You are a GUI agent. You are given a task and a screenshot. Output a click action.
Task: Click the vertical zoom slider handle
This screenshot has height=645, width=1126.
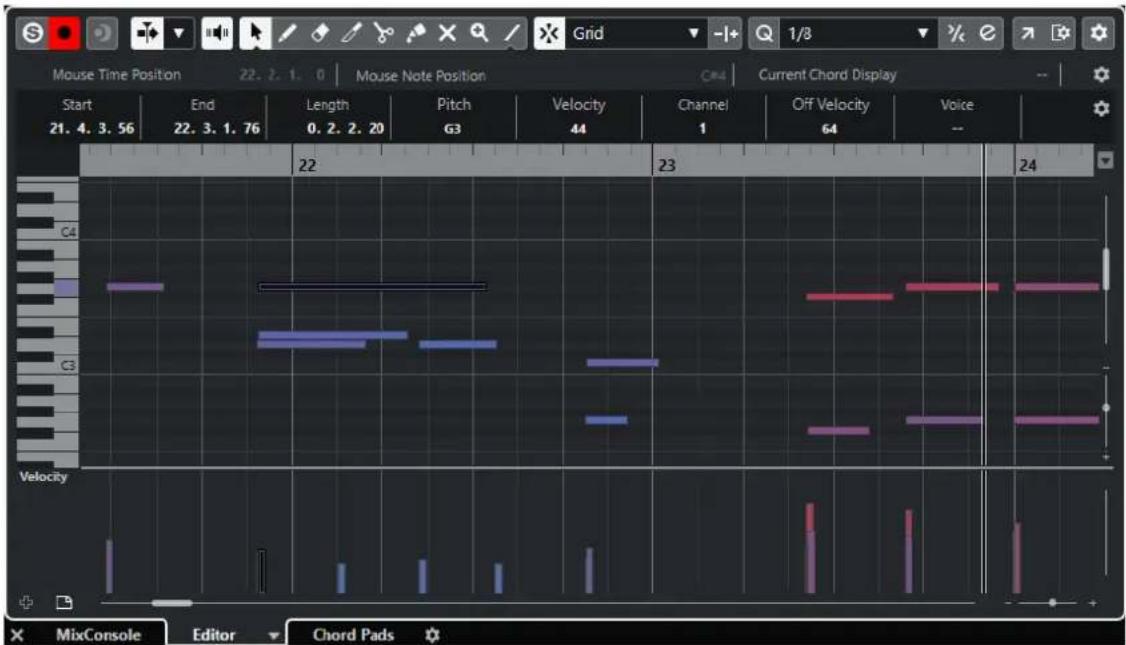1107,407
